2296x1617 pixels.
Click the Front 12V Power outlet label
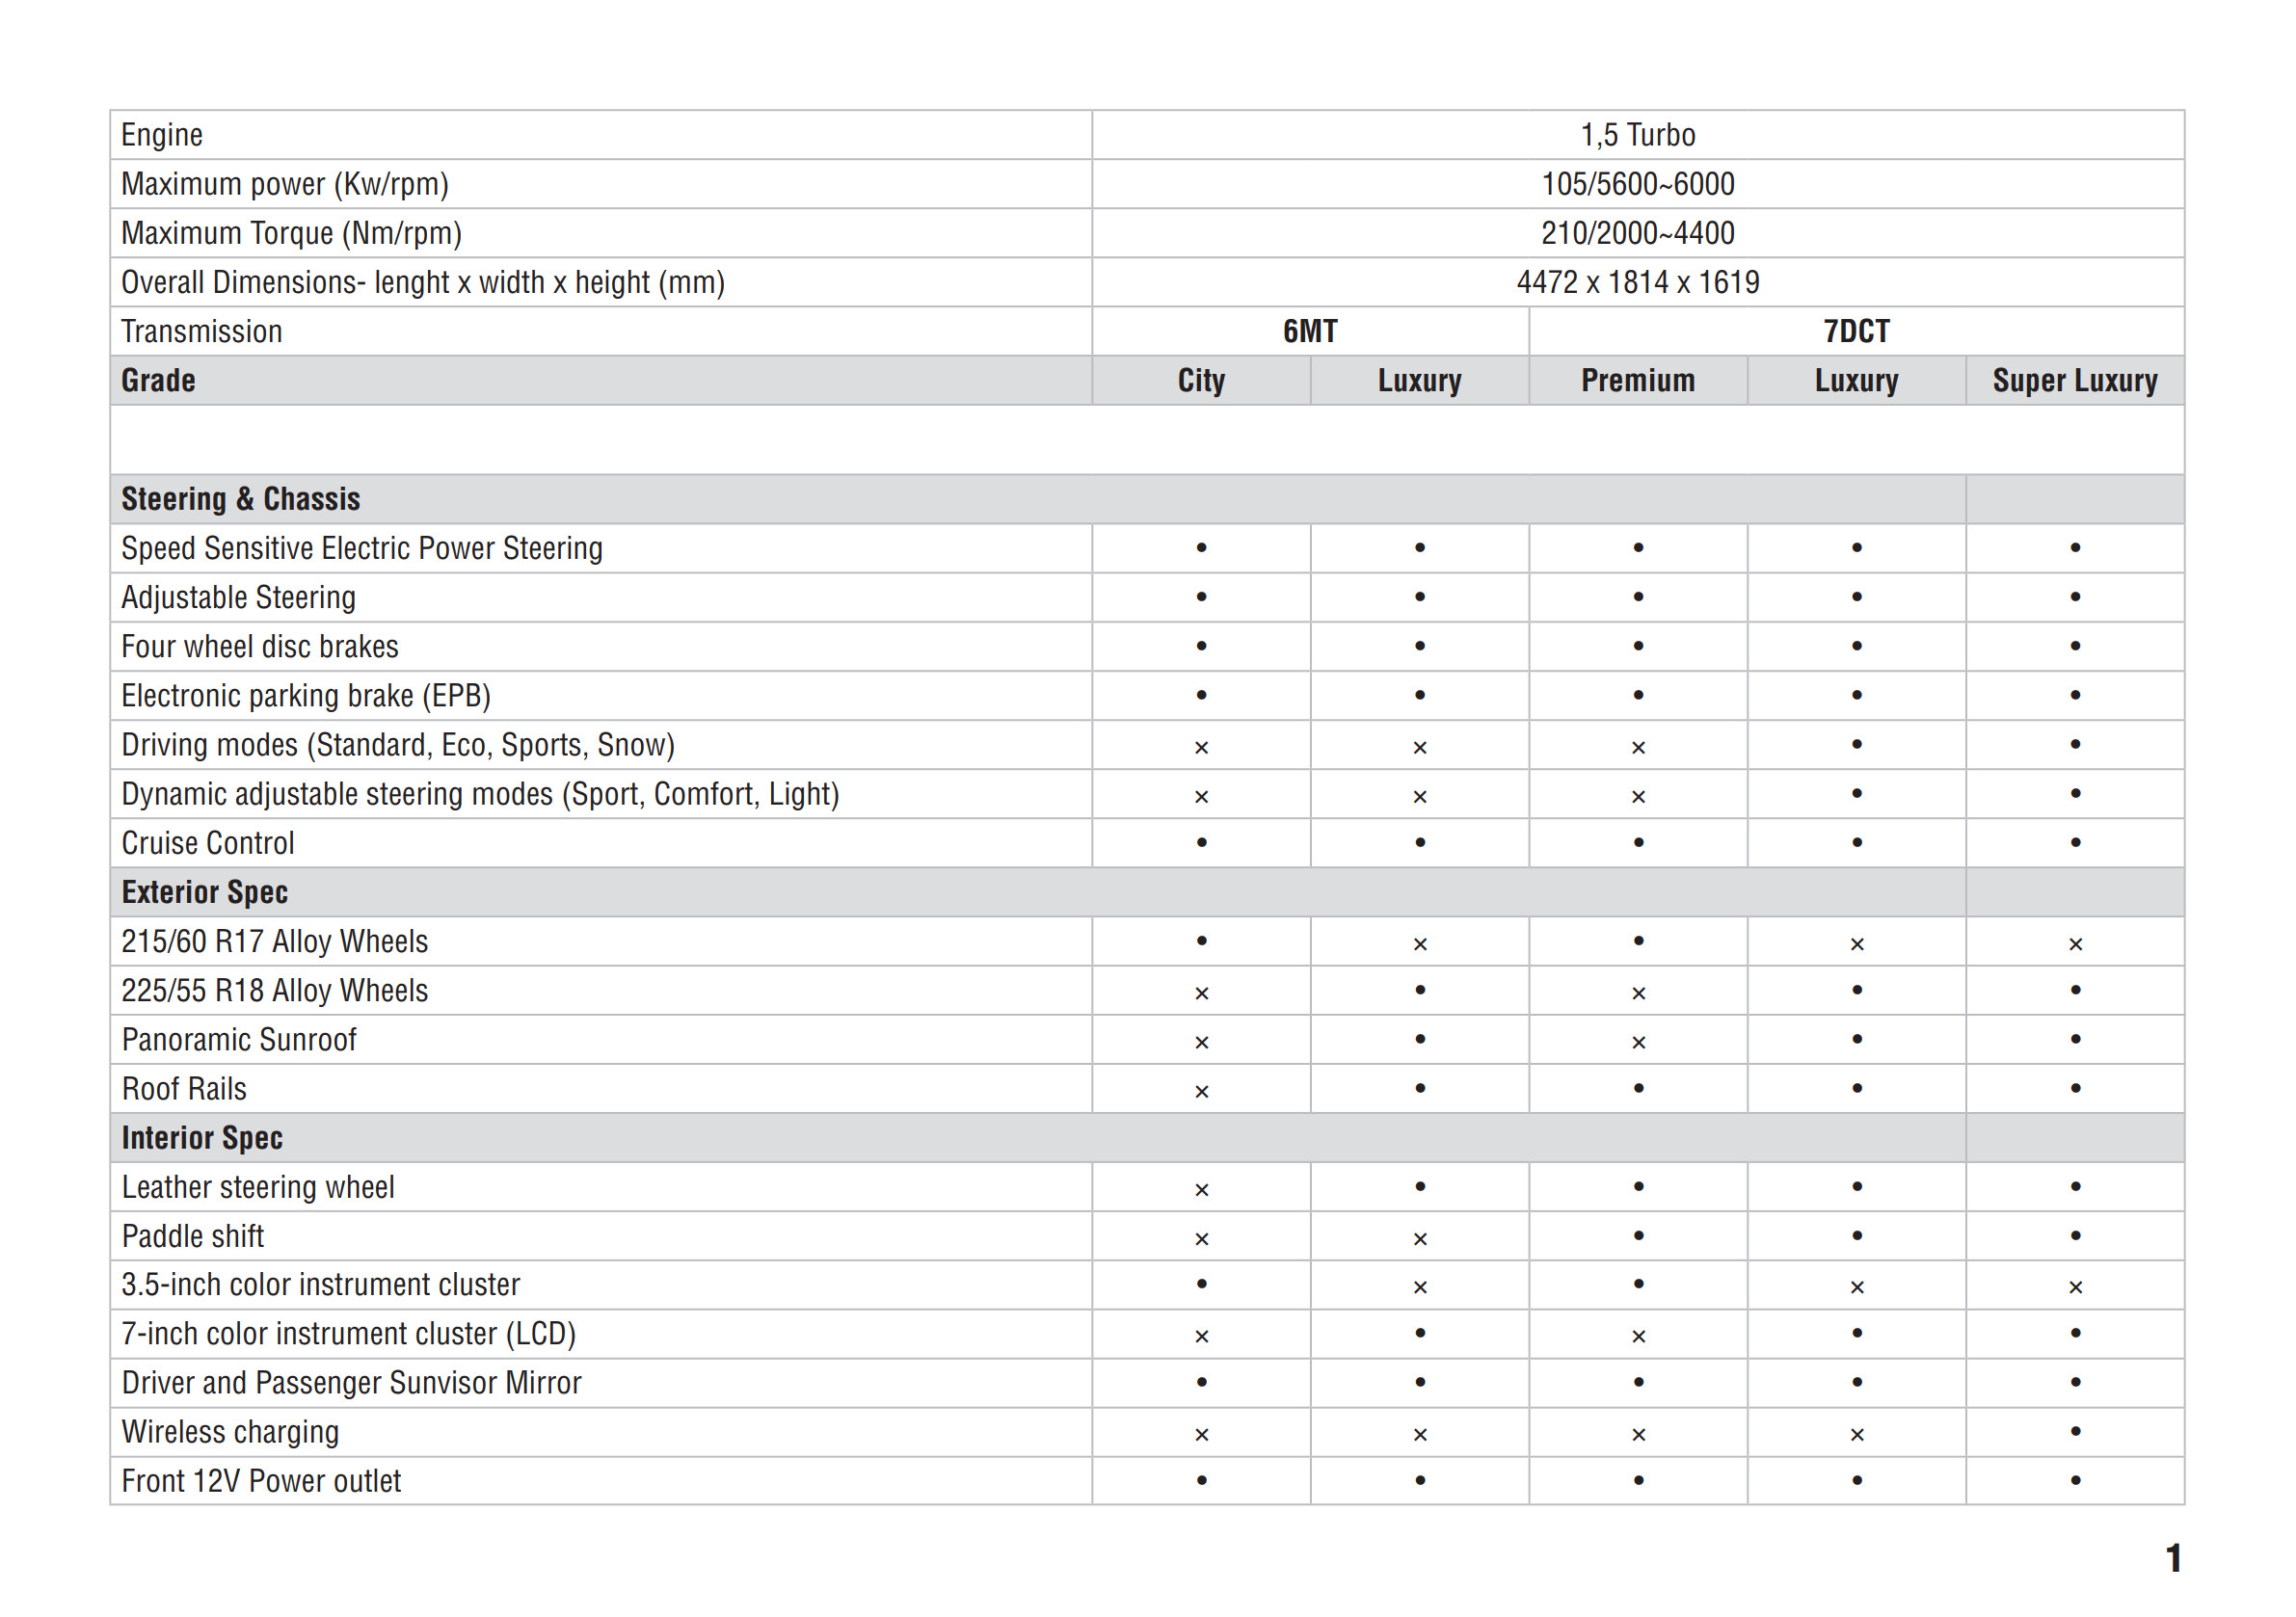click(x=261, y=1481)
